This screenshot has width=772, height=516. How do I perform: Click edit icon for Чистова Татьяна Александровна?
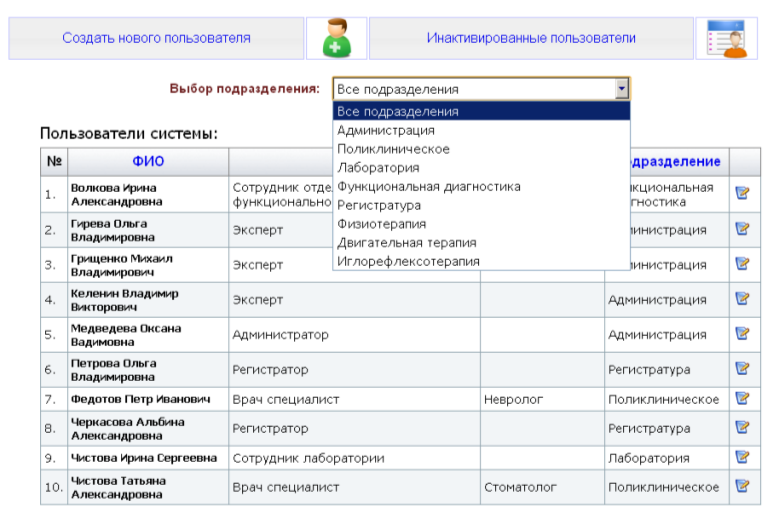(742, 486)
